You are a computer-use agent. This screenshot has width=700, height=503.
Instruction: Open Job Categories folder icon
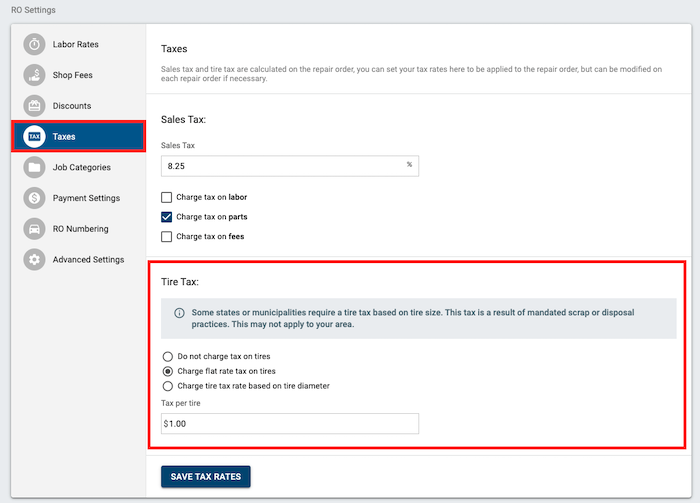pos(34,167)
